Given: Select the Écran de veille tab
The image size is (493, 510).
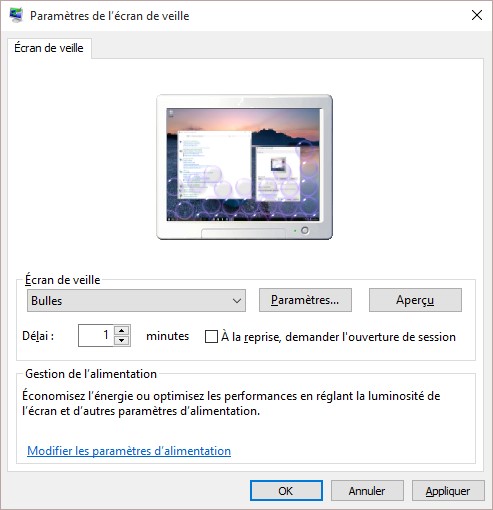Looking at the screenshot, I should [49, 48].
